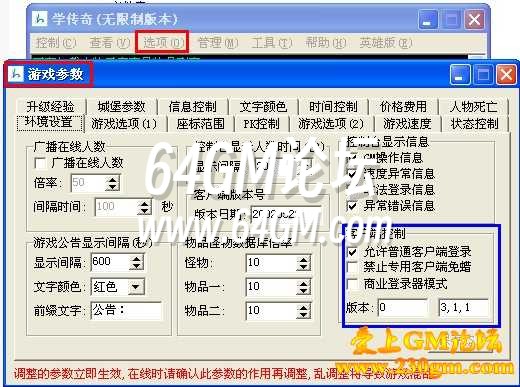Toggle 禁止专用客户端免蜡 checkbox
Screen dimensions: 520x387
click(x=352, y=267)
